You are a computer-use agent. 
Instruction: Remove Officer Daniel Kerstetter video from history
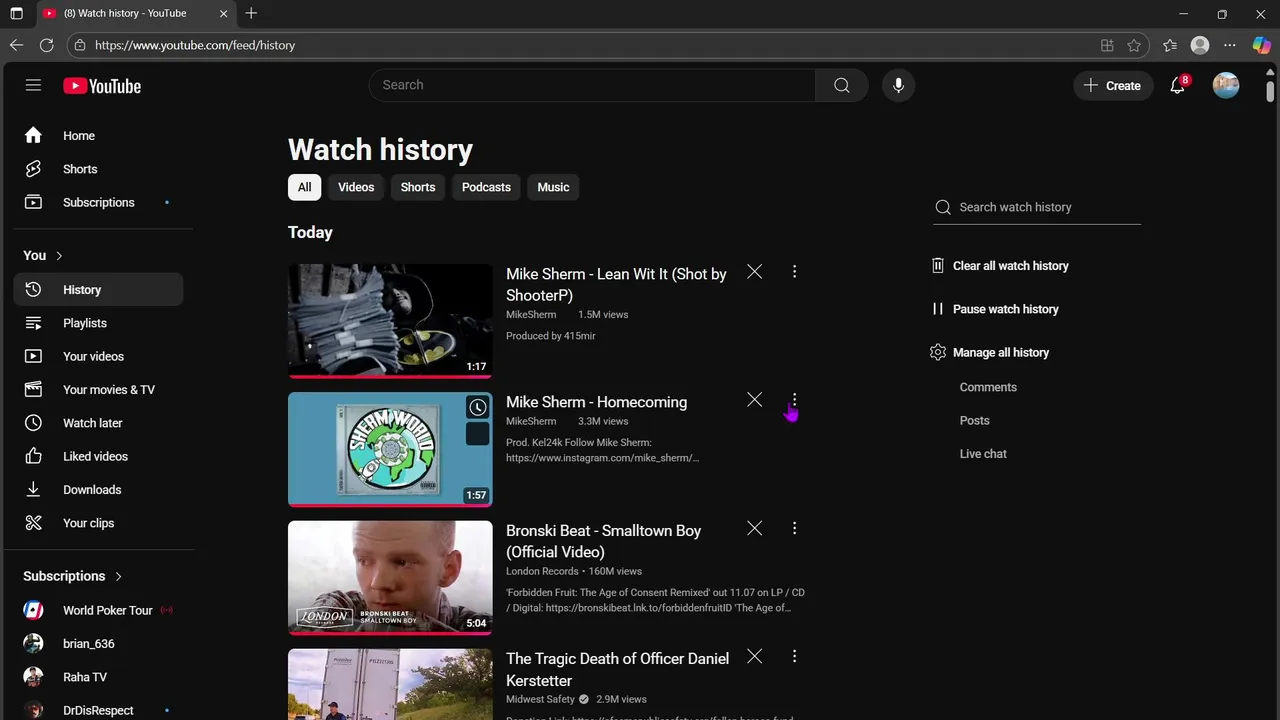click(x=755, y=656)
